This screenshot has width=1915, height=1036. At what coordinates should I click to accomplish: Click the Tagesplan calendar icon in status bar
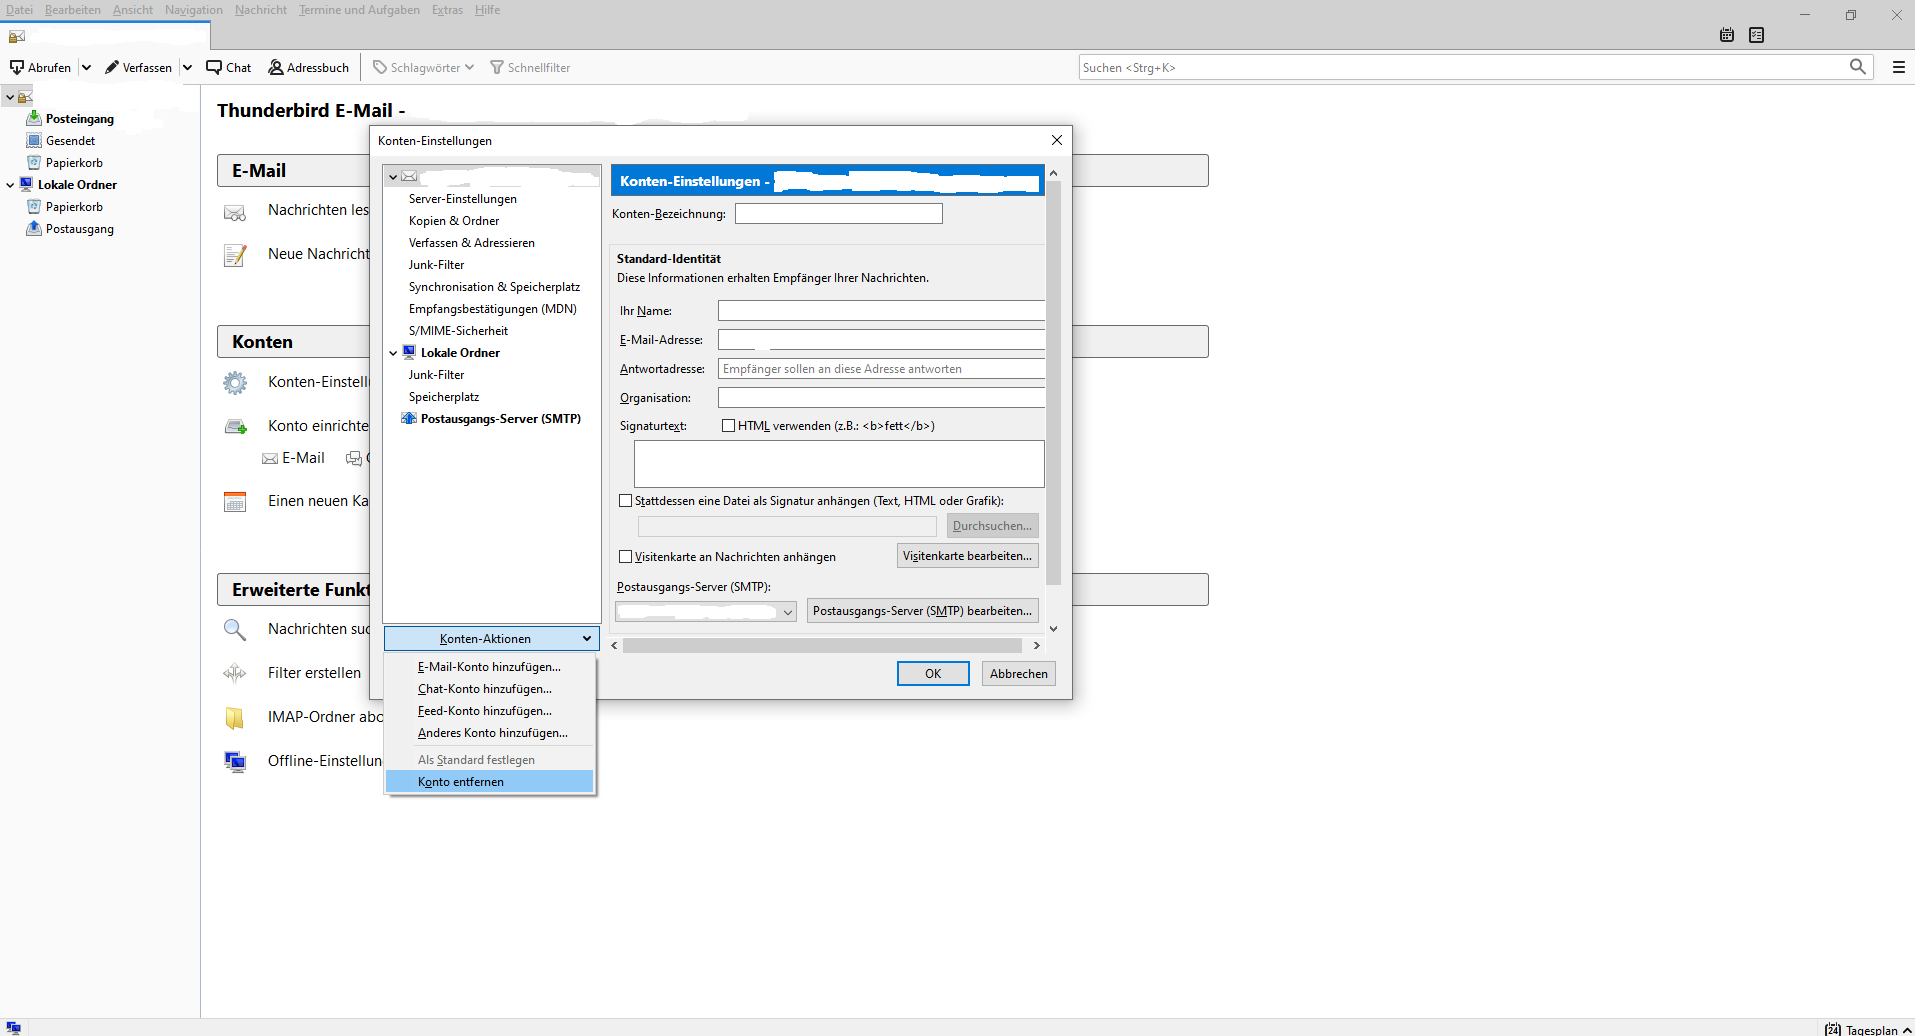pyautogui.click(x=1833, y=1029)
